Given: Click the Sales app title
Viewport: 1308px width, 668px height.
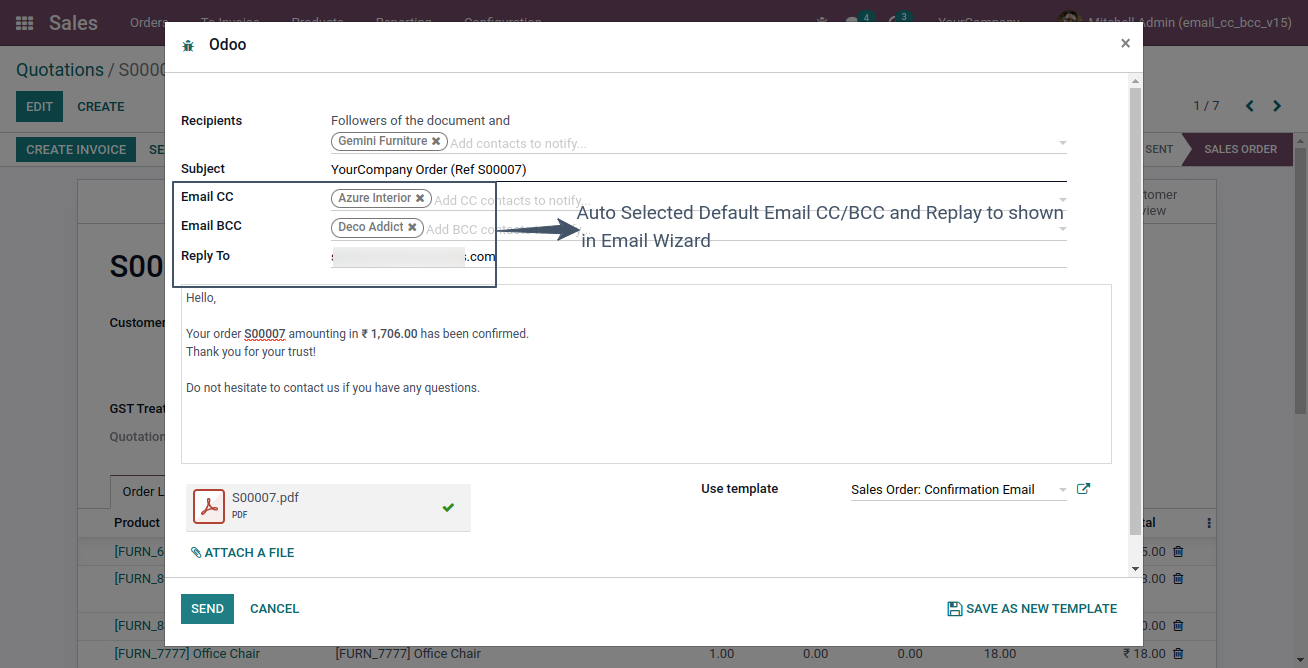Looking at the screenshot, I should 74,22.
